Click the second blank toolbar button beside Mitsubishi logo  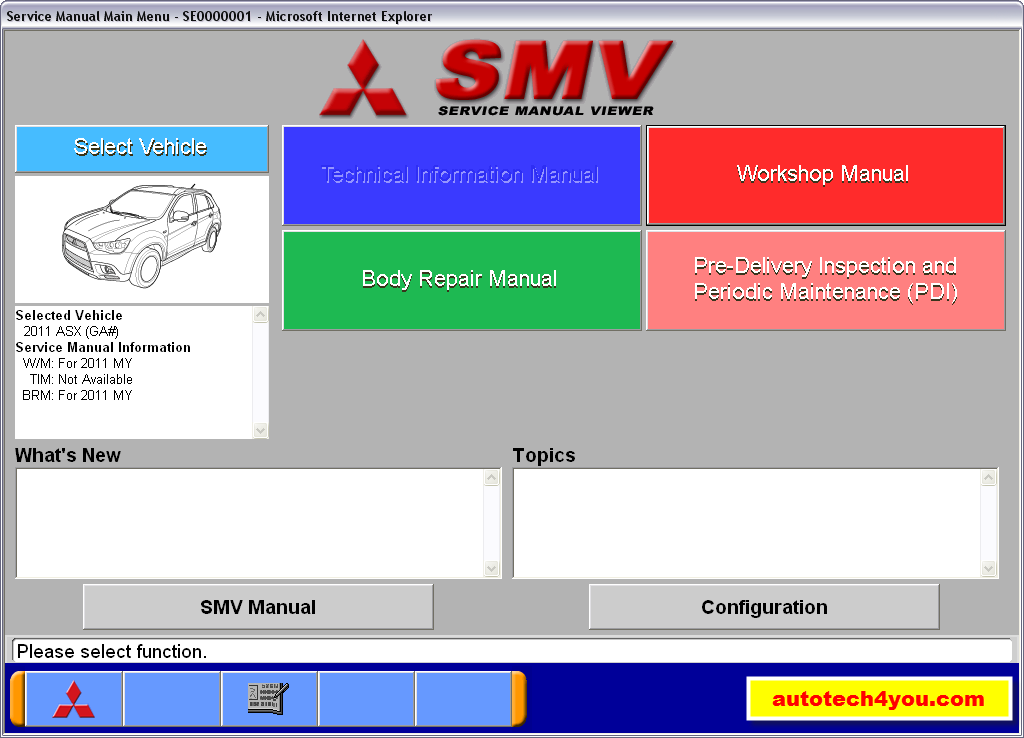(x=172, y=699)
